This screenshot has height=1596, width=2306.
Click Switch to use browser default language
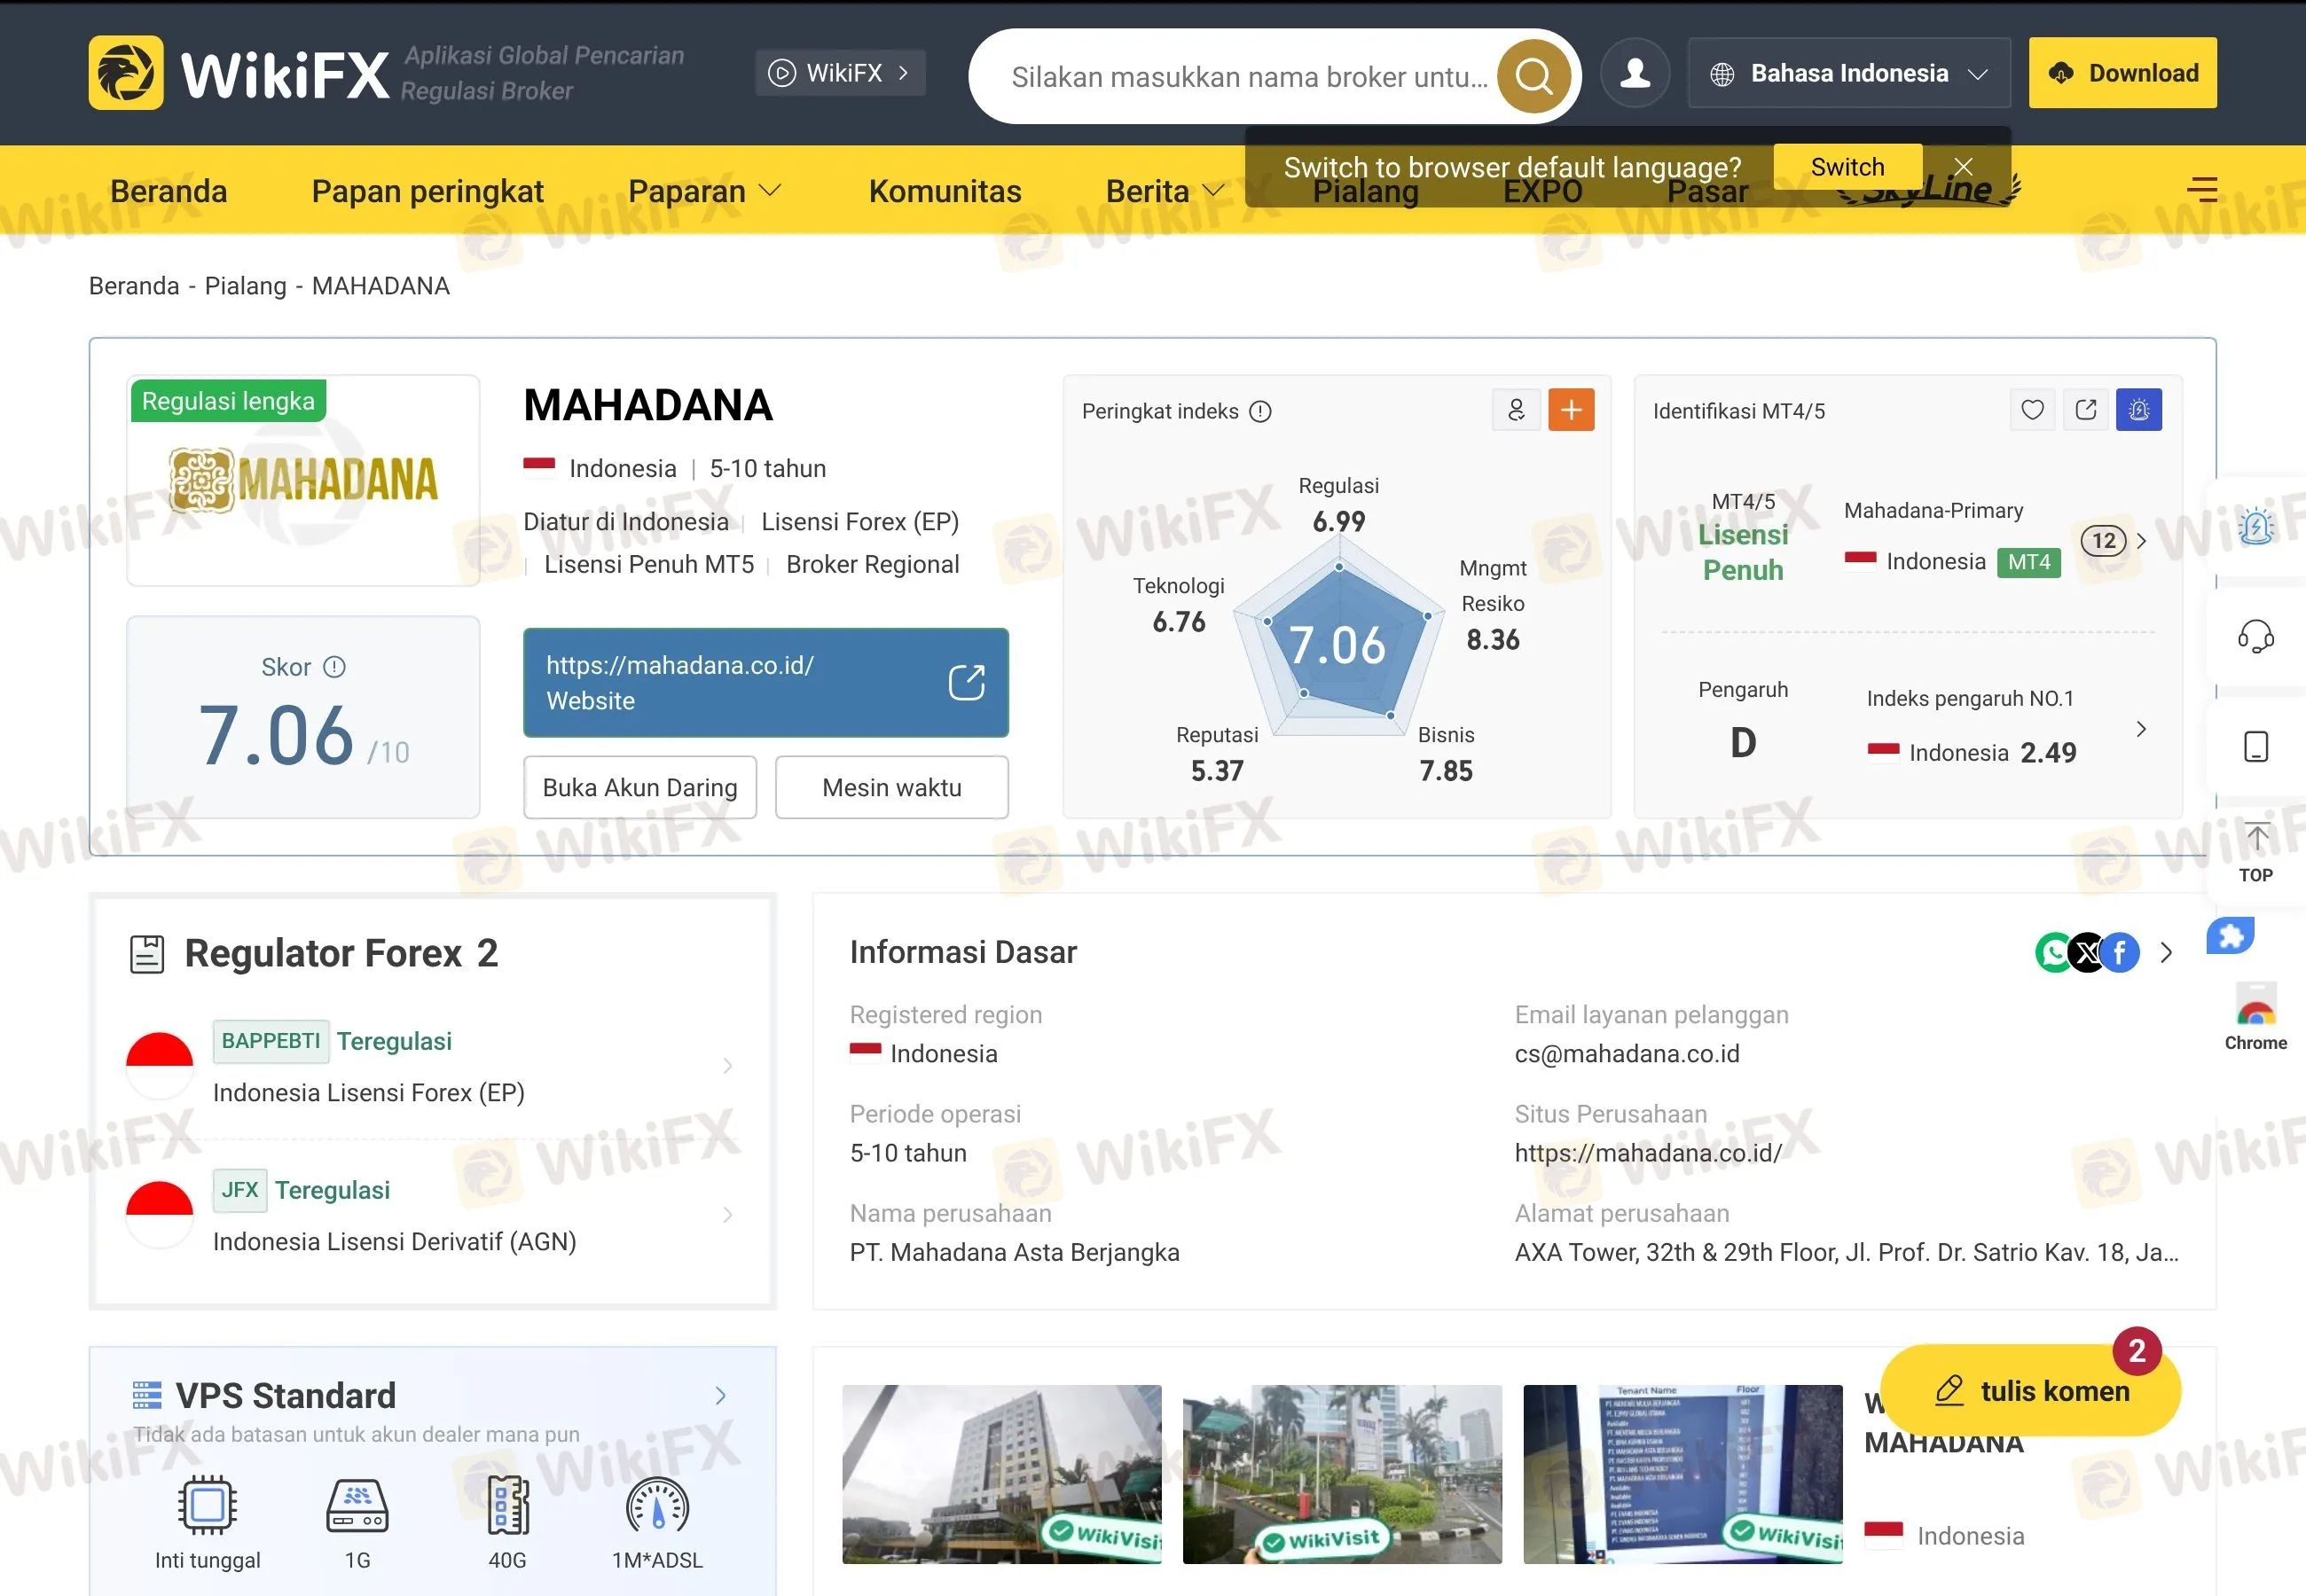point(1847,167)
